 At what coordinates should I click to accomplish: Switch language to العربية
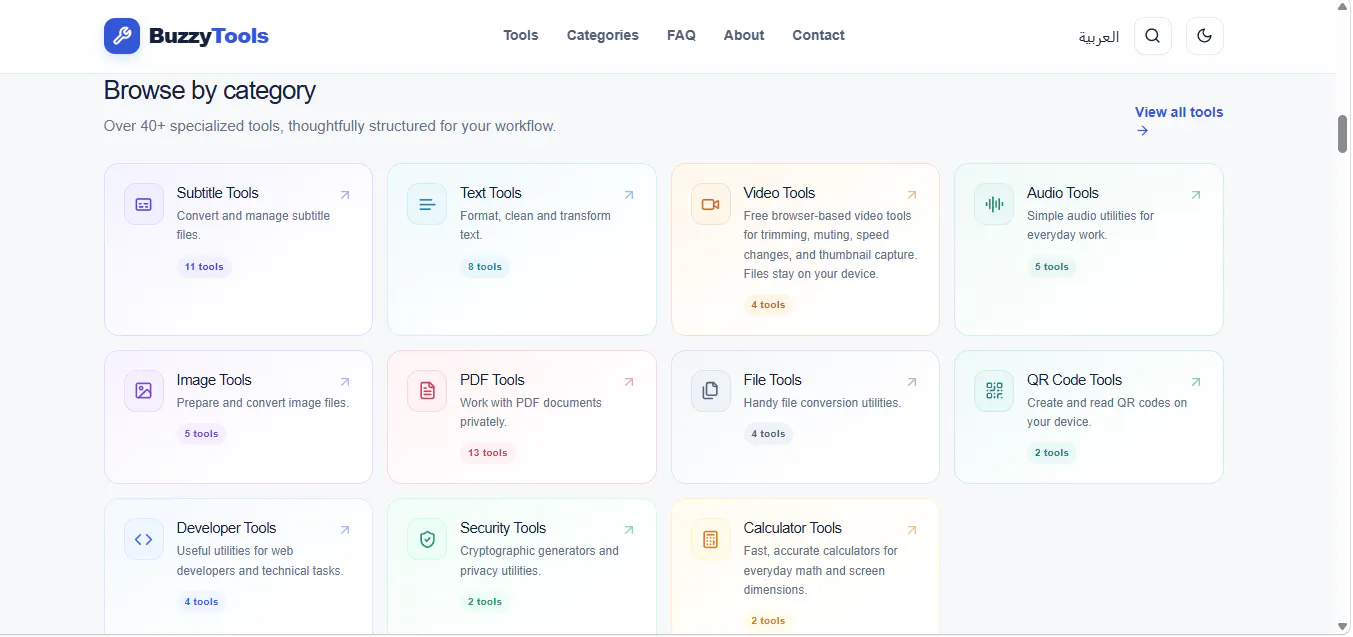coord(1099,37)
